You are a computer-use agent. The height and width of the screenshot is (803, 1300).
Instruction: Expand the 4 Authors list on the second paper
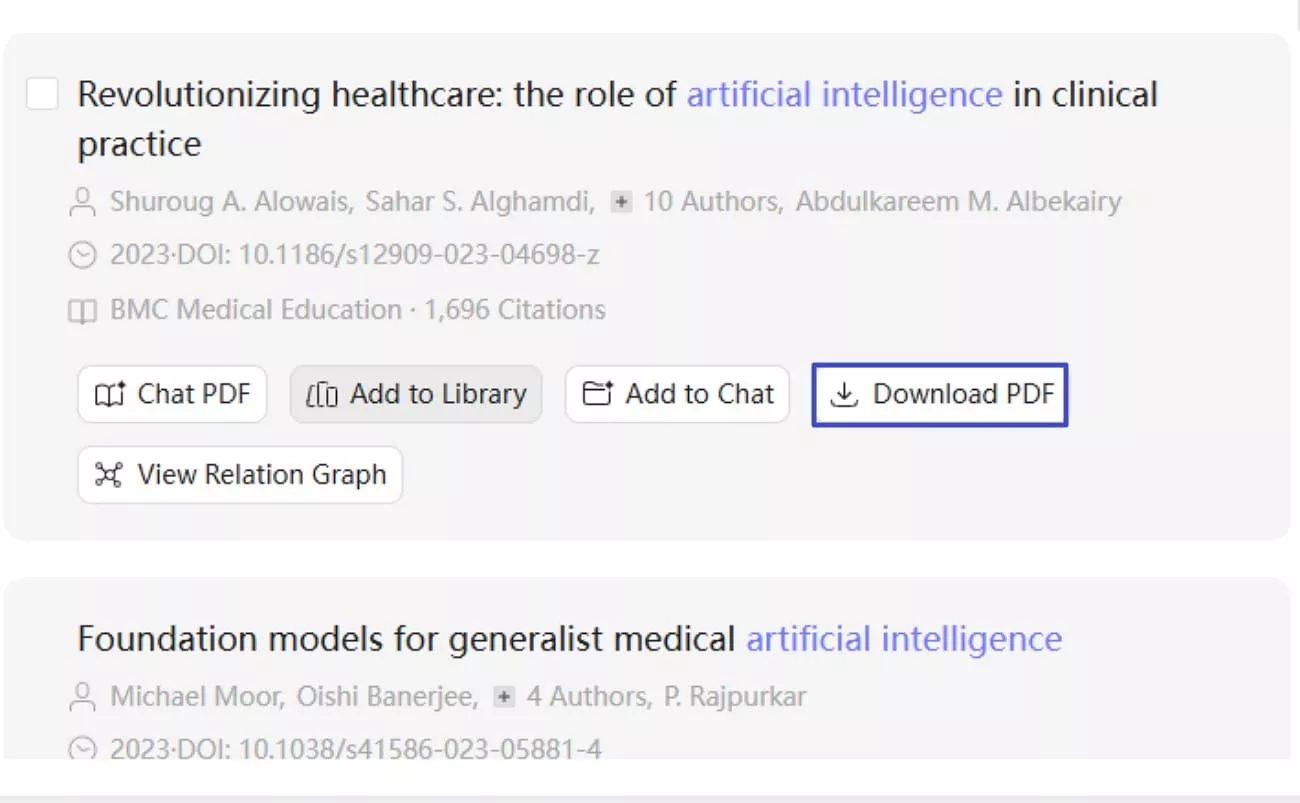pyautogui.click(x=502, y=695)
